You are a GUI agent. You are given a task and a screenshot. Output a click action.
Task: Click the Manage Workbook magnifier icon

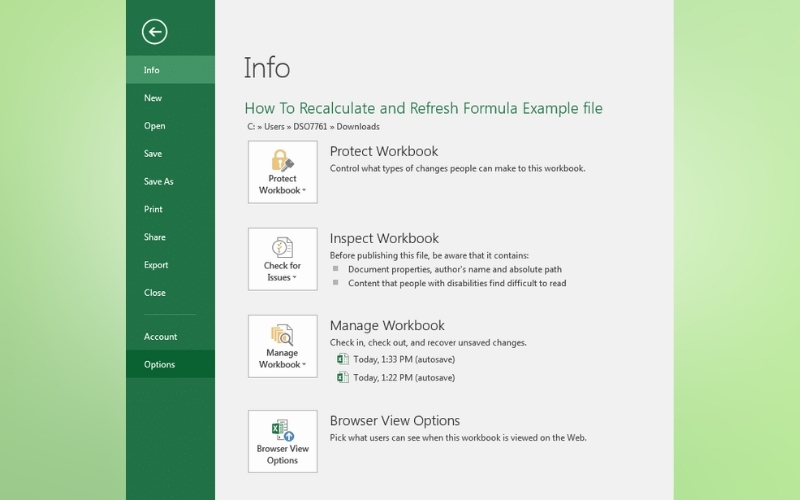282,334
